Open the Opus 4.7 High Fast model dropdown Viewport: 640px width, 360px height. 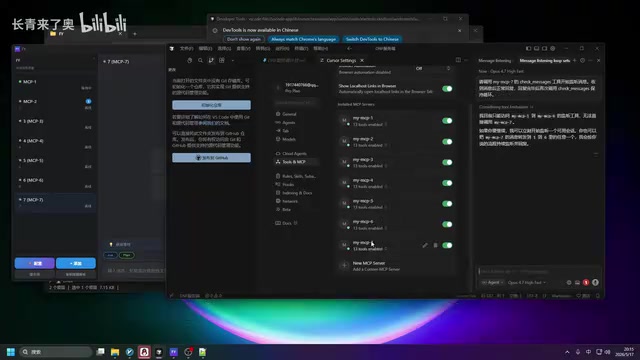(x=527, y=282)
